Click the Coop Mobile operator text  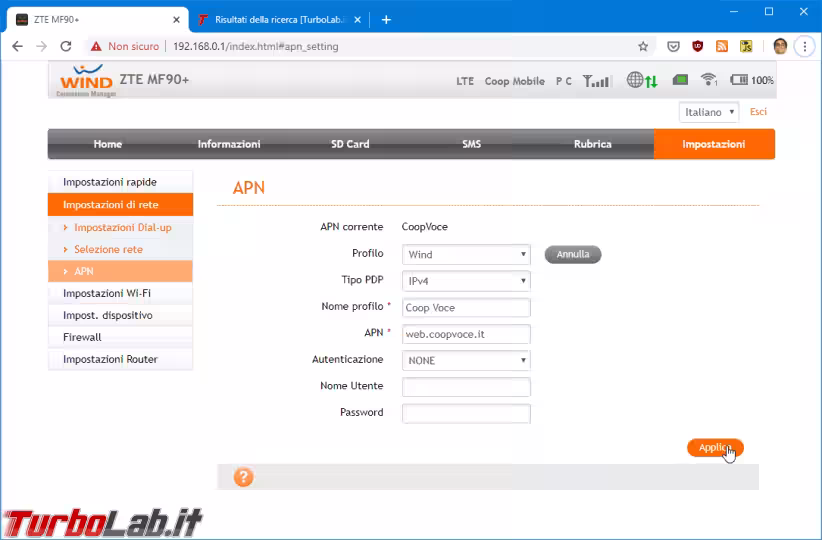514,81
